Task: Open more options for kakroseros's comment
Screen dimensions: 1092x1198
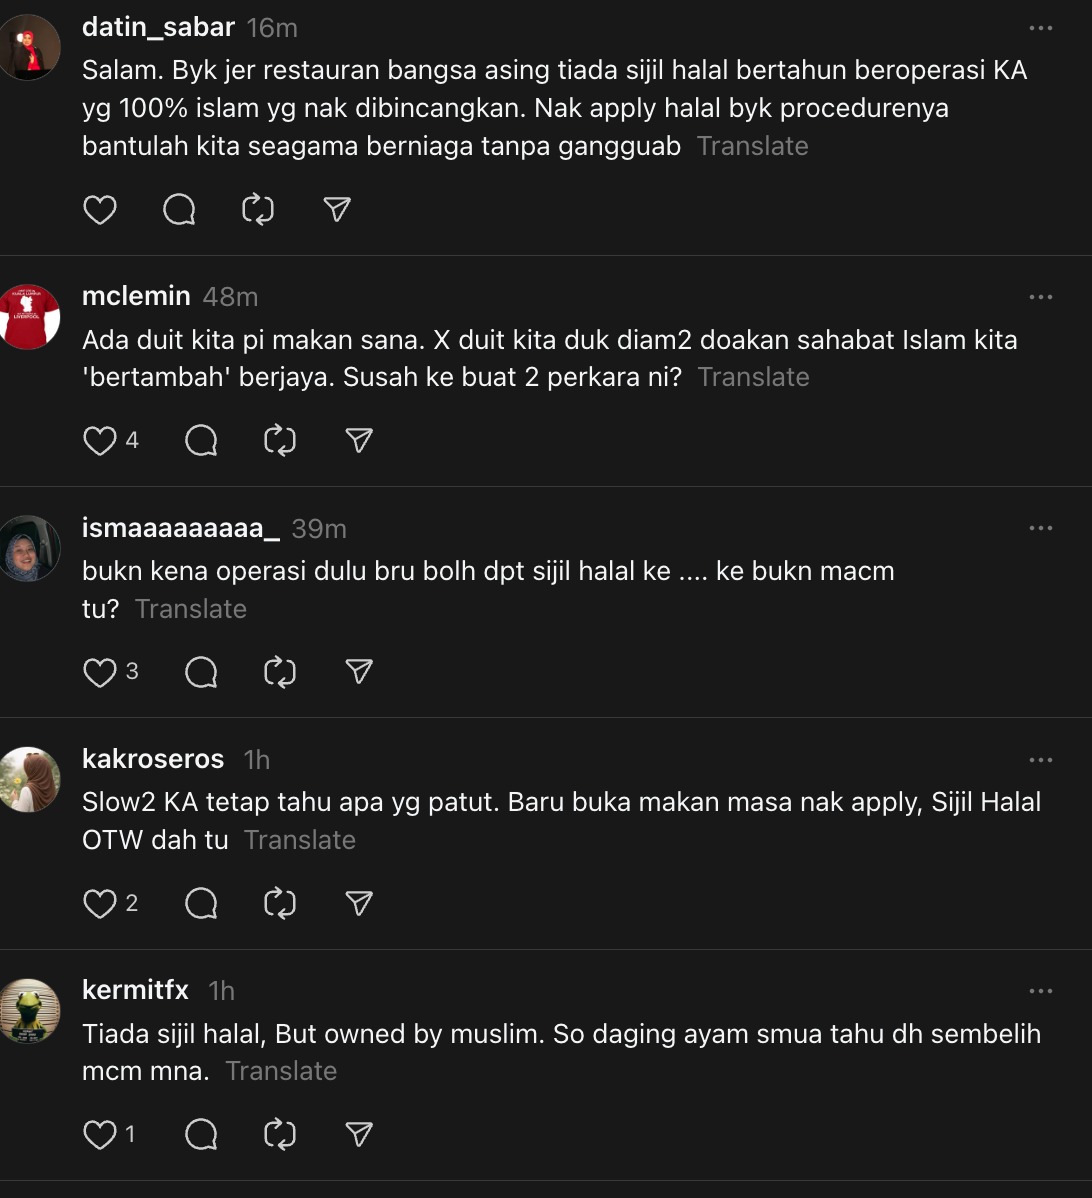Action: click(1041, 760)
